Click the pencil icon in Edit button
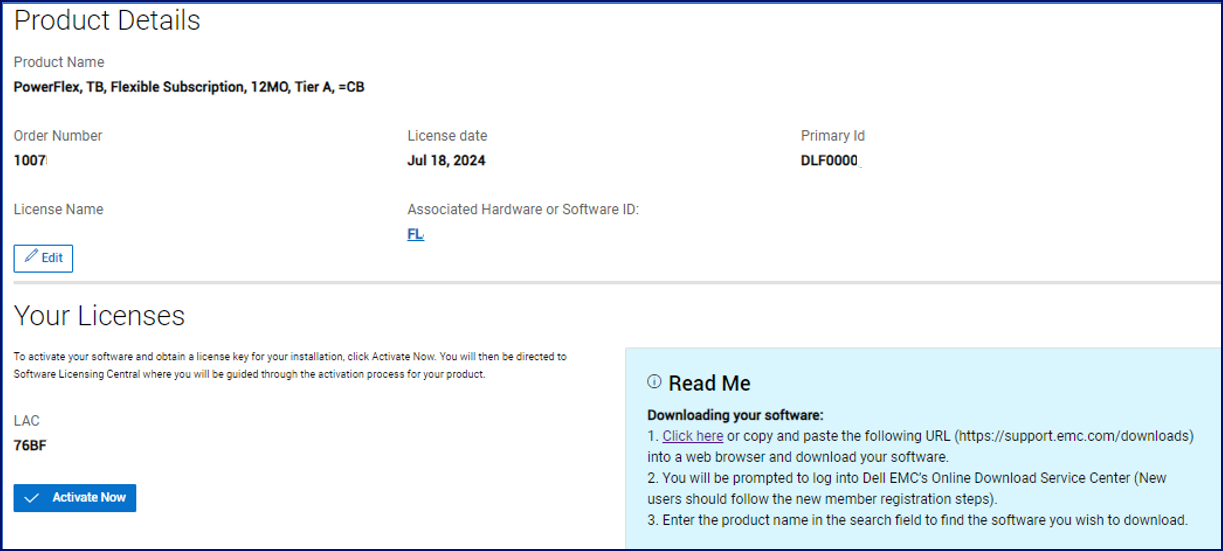 pos(30,257)
